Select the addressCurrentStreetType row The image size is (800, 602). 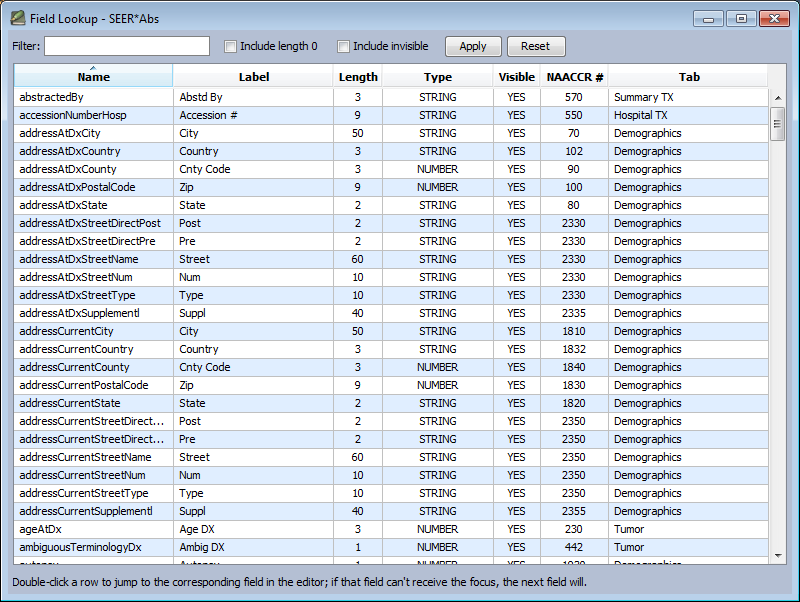[x=391, y=493]
